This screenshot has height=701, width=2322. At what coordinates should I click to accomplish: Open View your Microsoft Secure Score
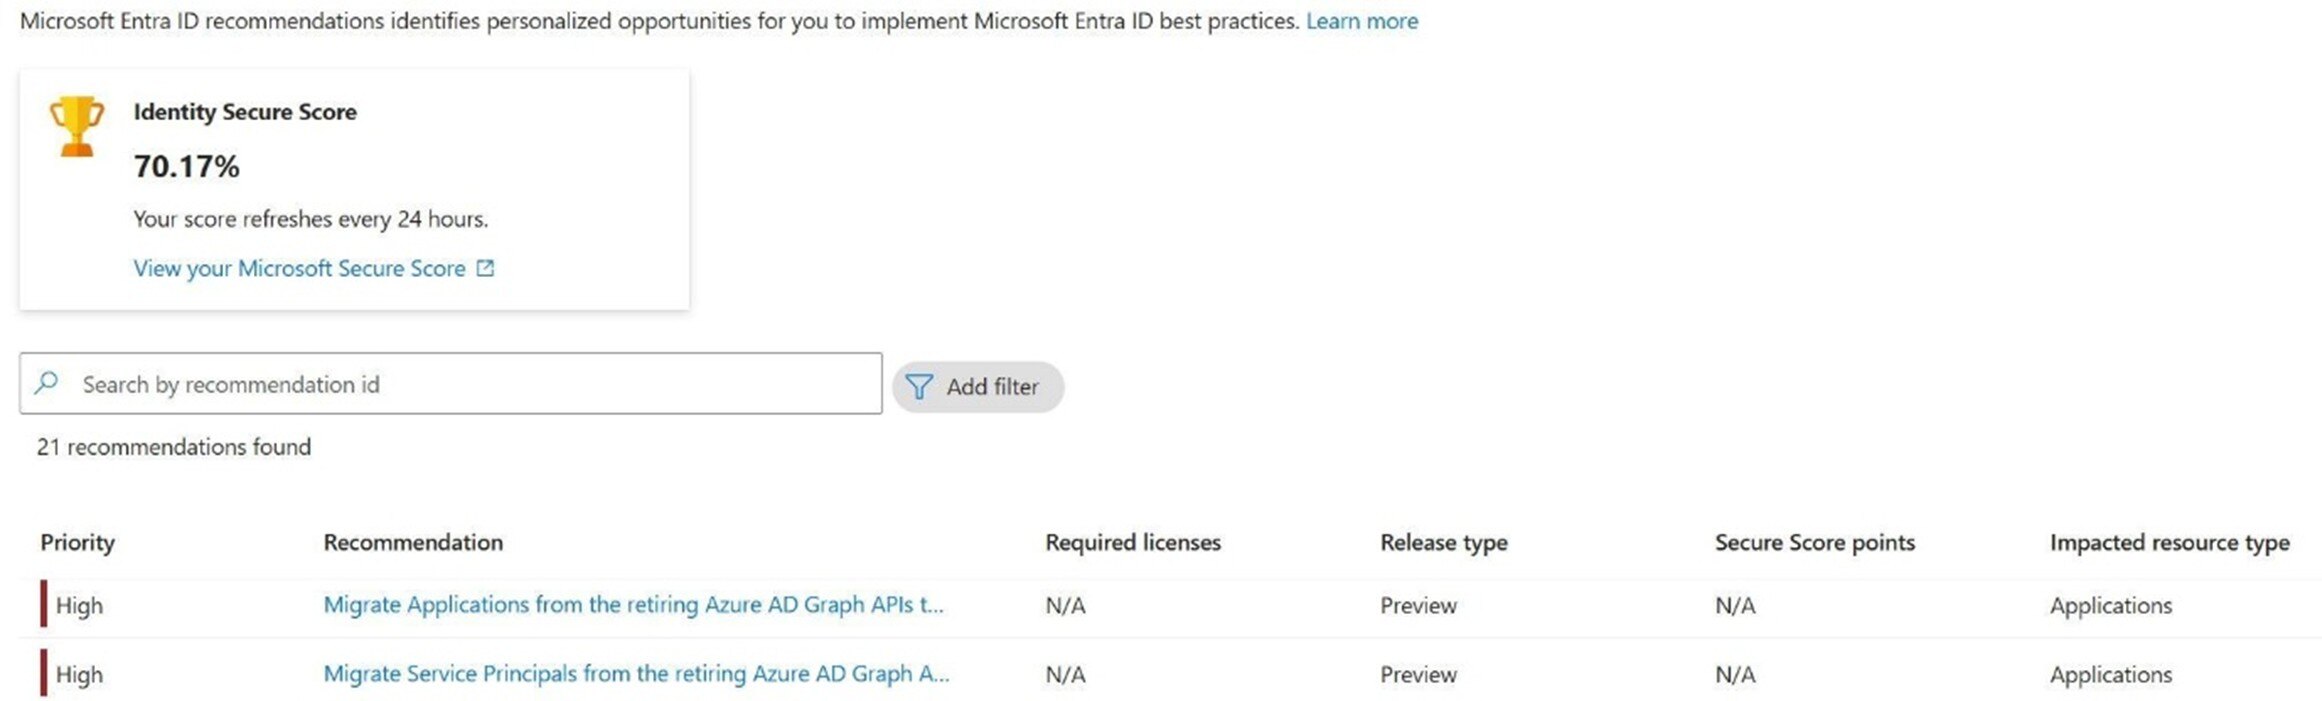(299, 268)
